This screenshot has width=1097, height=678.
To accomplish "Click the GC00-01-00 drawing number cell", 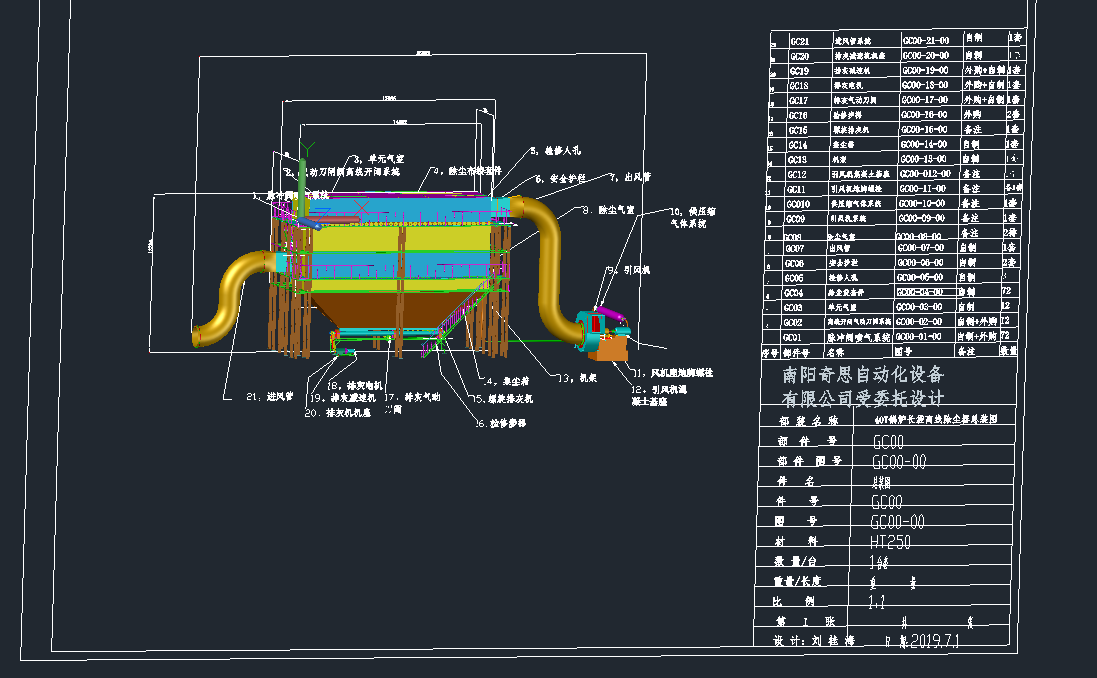I will pos(923,337).
